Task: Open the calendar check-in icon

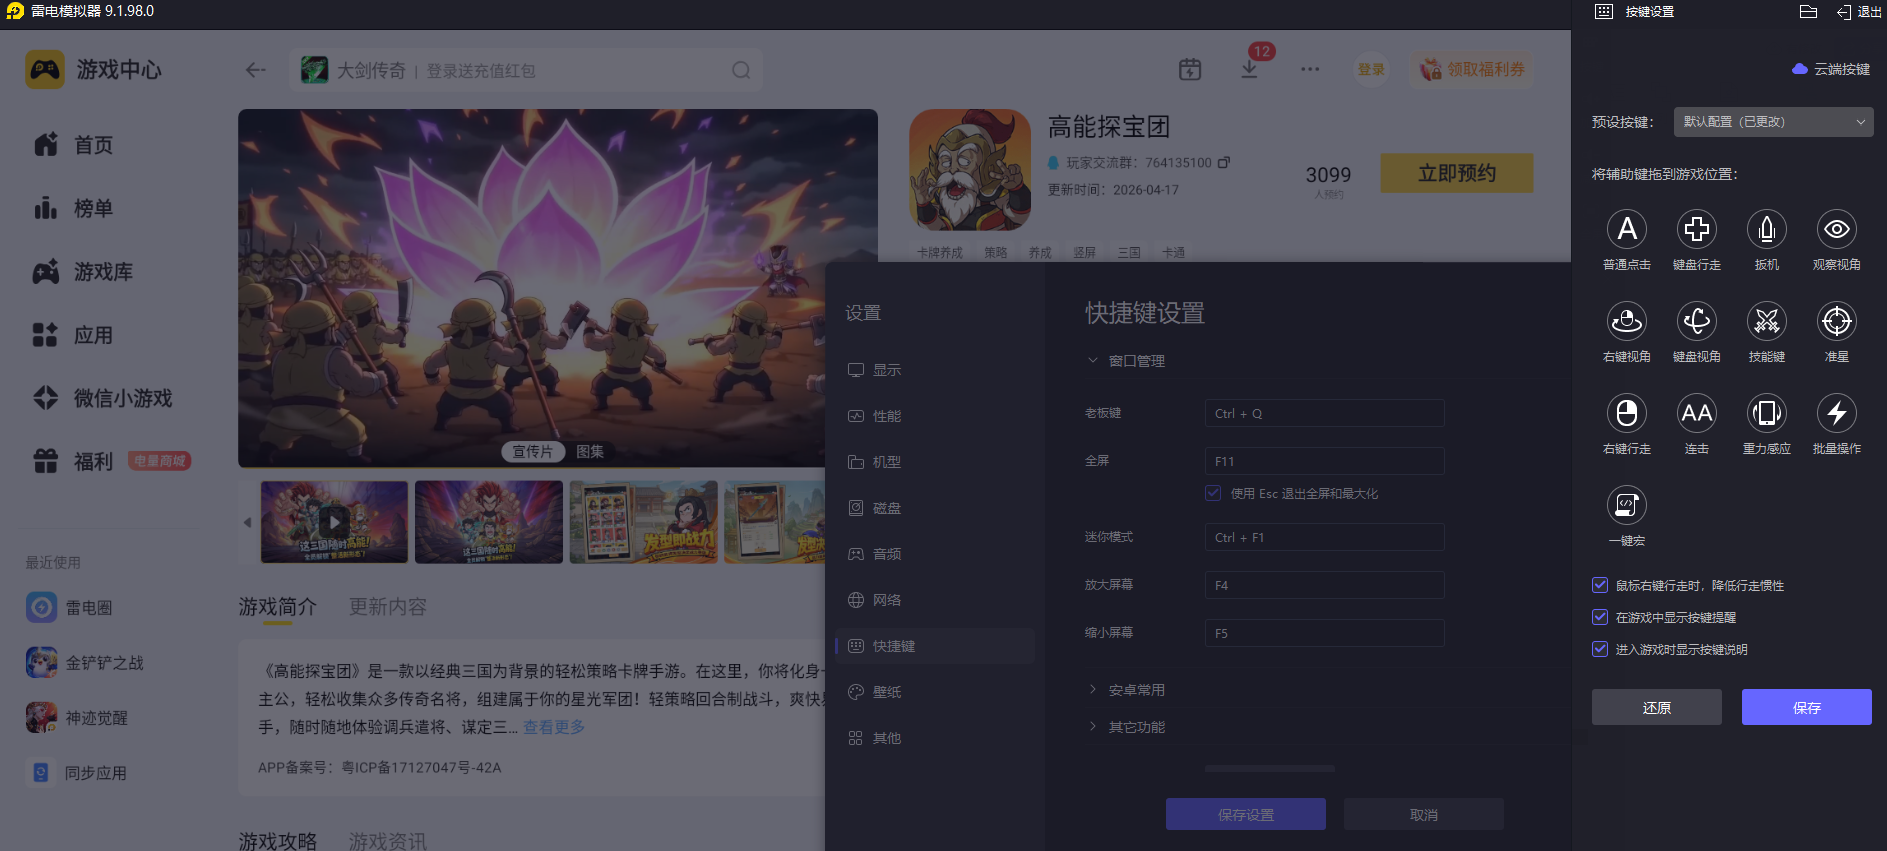Action: click(1190, 69)
